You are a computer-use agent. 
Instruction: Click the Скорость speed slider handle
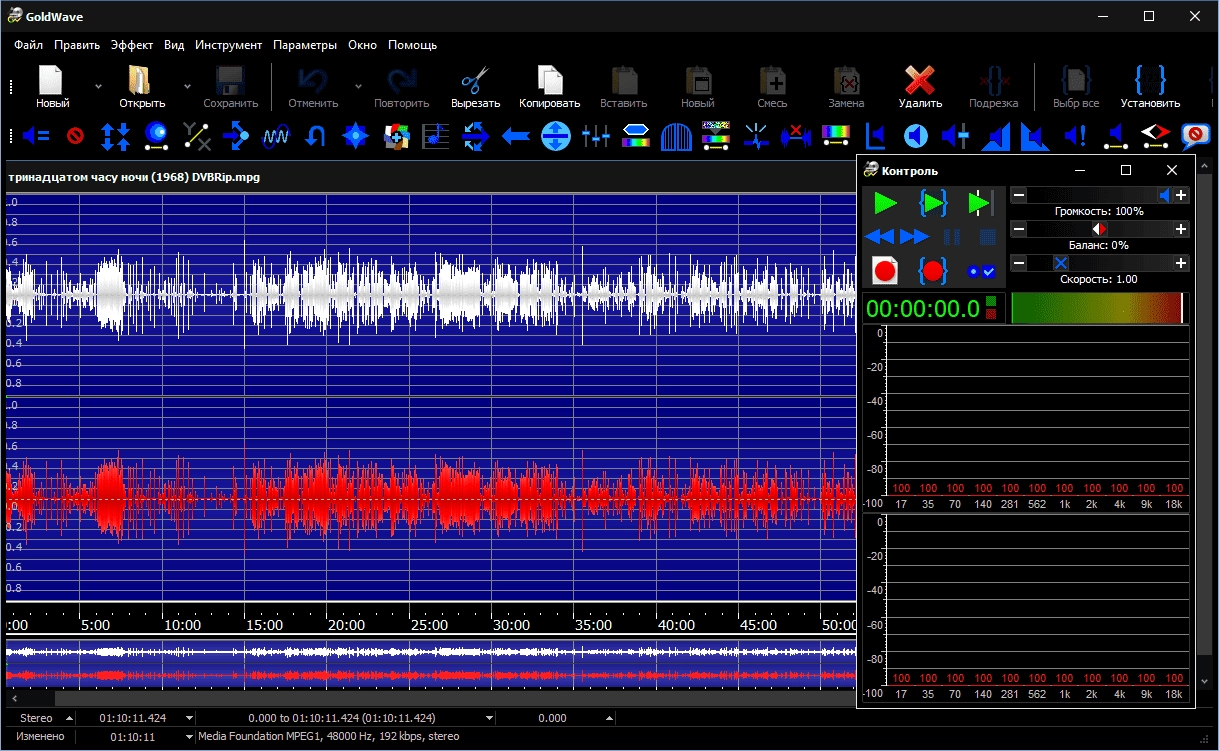pos(1061,263)
